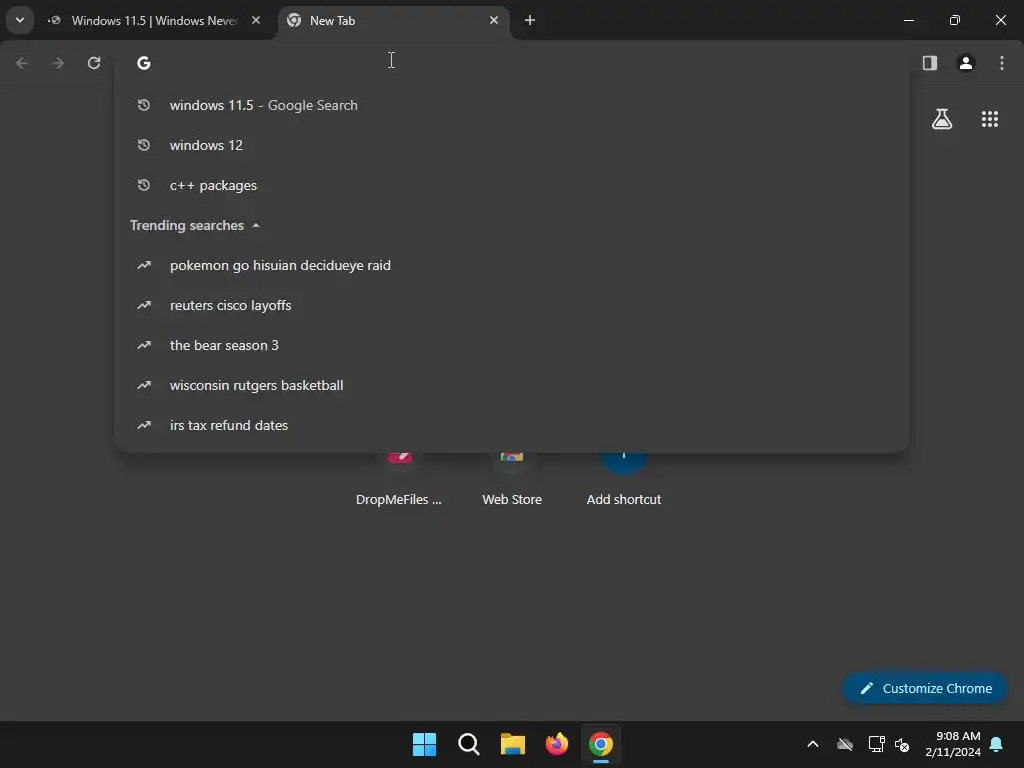Click the Customize Chrome button
Viewport: 1024px width, 768px height.
(x=925, y=688)
